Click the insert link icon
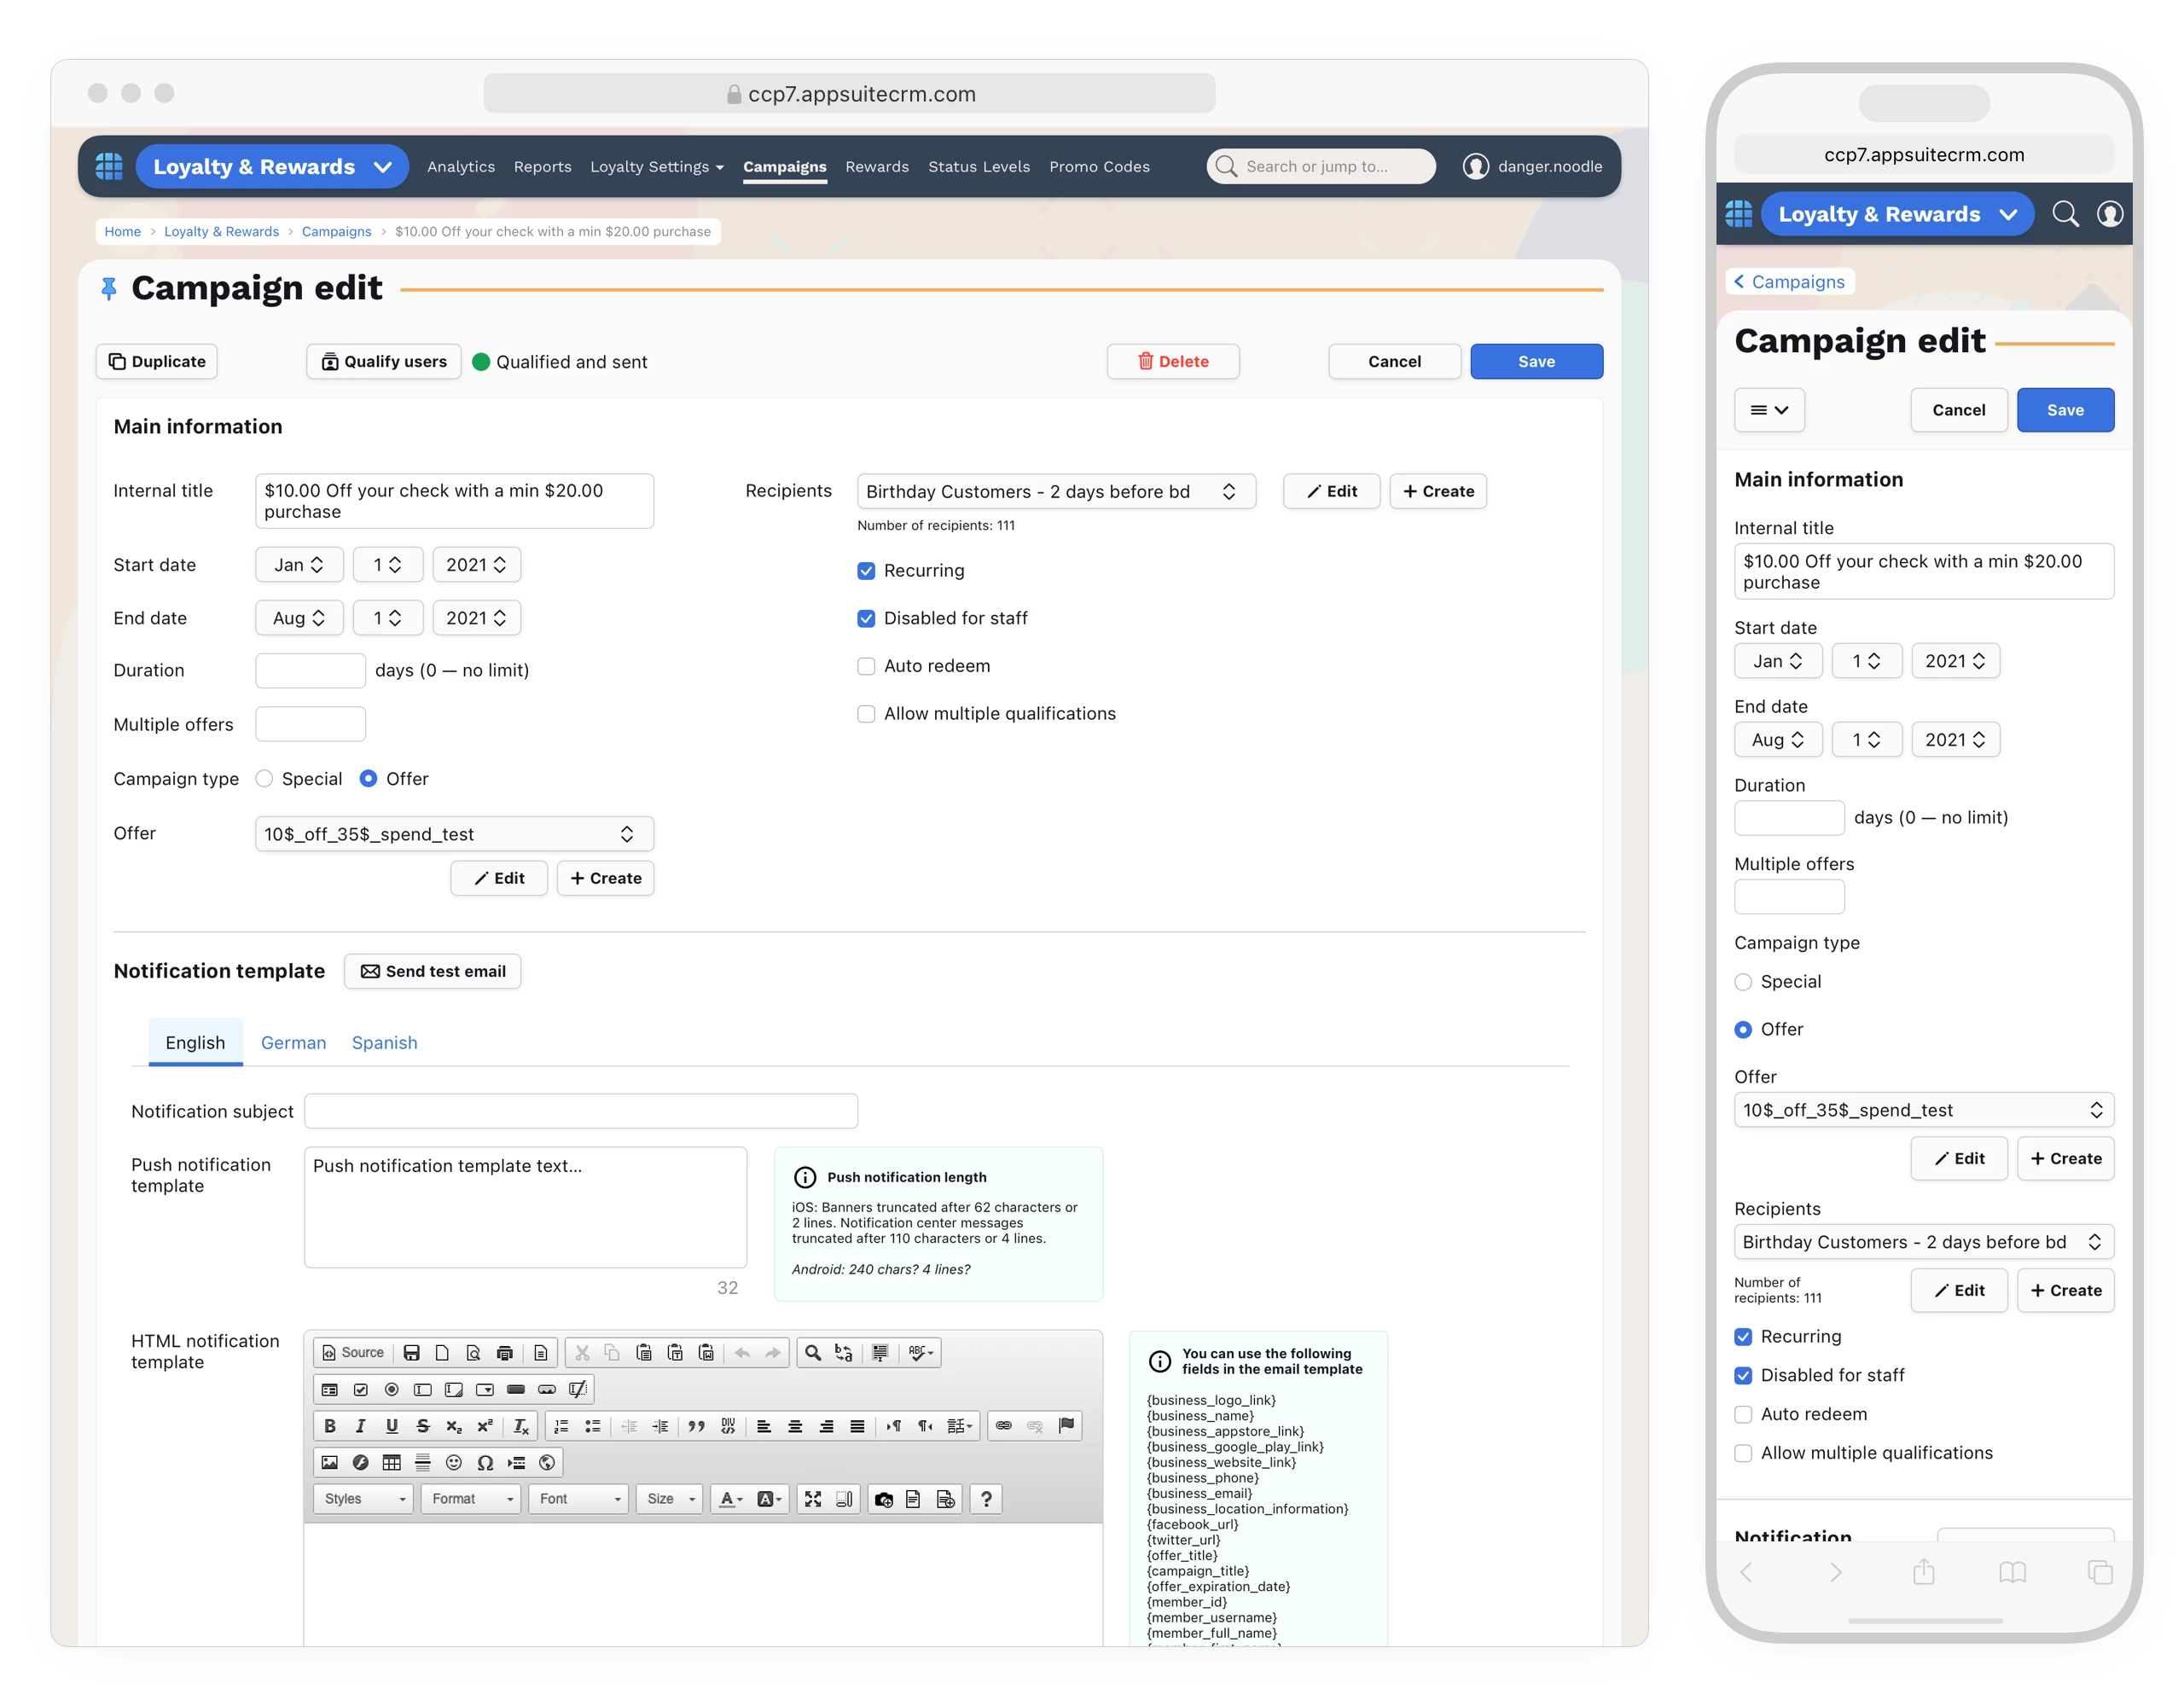The image size is (2184, 1706). pyautogui.click(x=1004, y=1426)
